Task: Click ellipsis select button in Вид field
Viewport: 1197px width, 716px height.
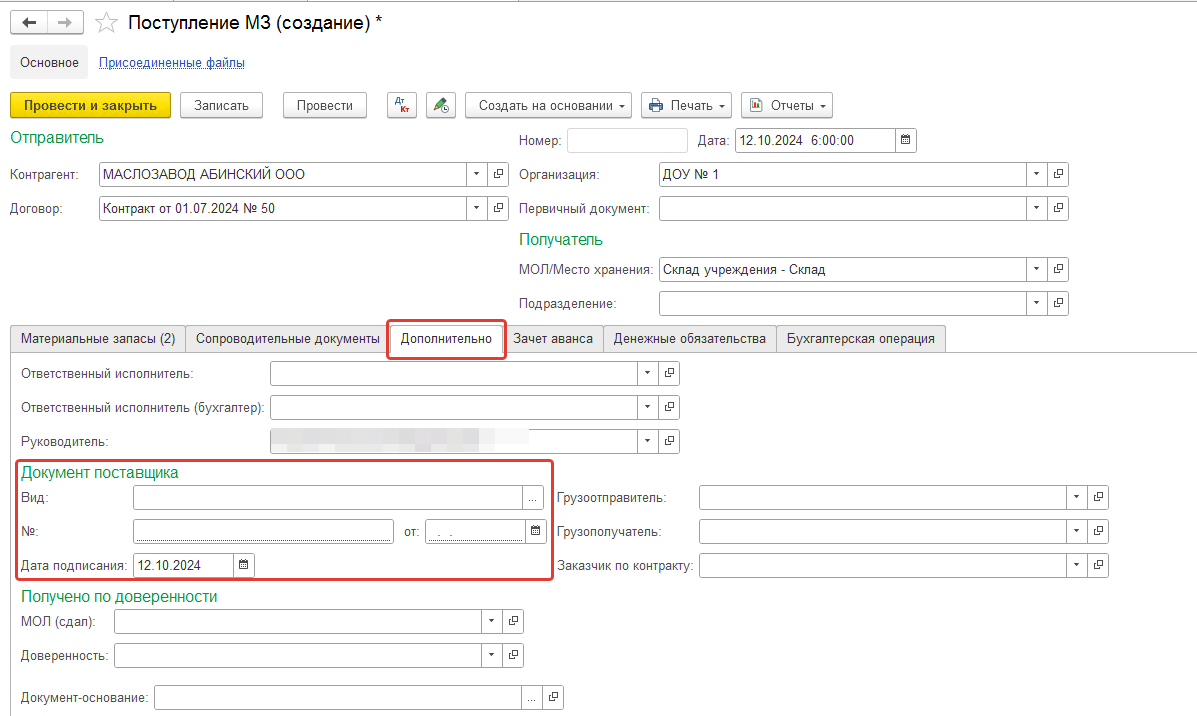Action: coord(533,497)
